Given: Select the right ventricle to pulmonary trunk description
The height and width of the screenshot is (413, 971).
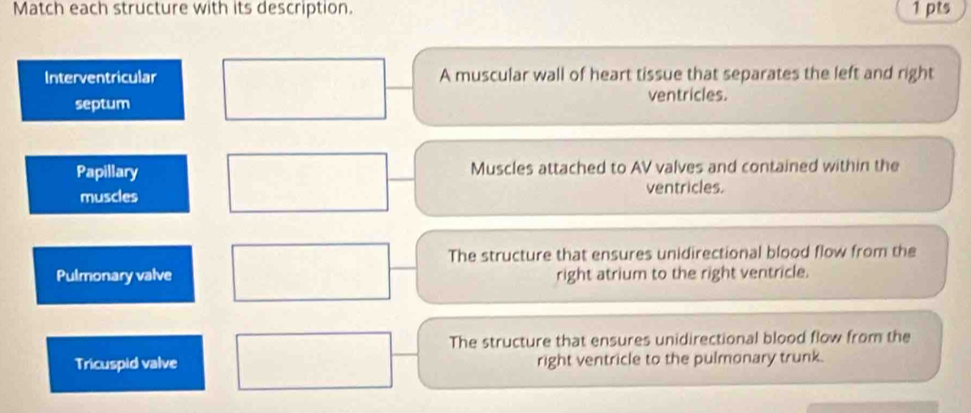Looking at the screenshot, I should pos(680,350).
